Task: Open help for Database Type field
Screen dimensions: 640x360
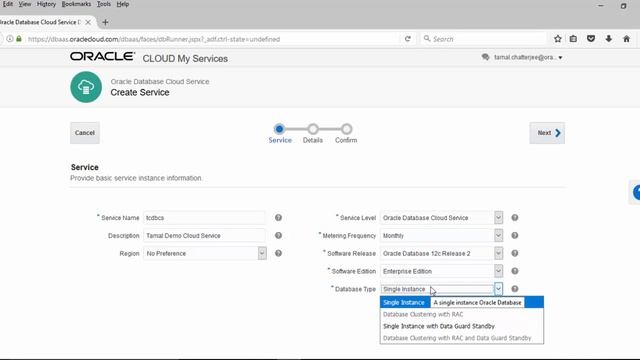Action: click(515, 289)
